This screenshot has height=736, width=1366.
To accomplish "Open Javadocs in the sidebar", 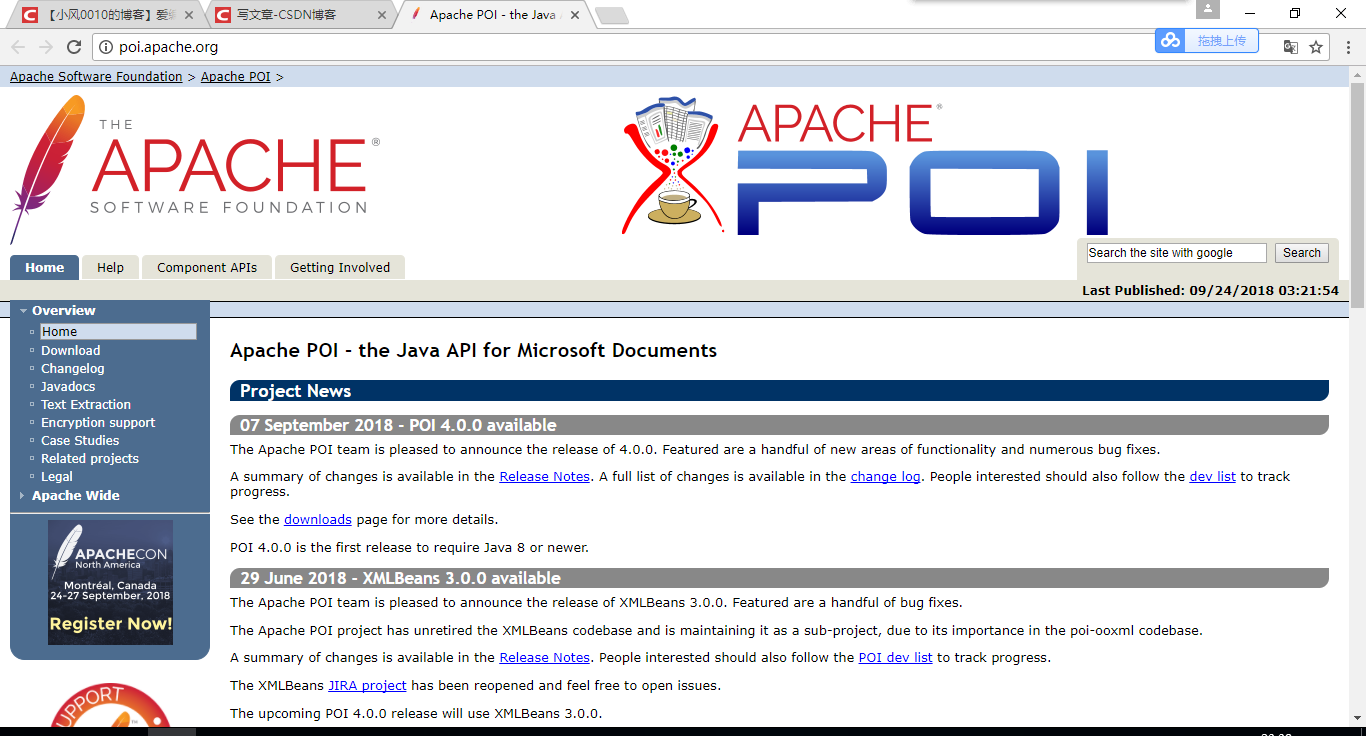I will pos(68,386).
